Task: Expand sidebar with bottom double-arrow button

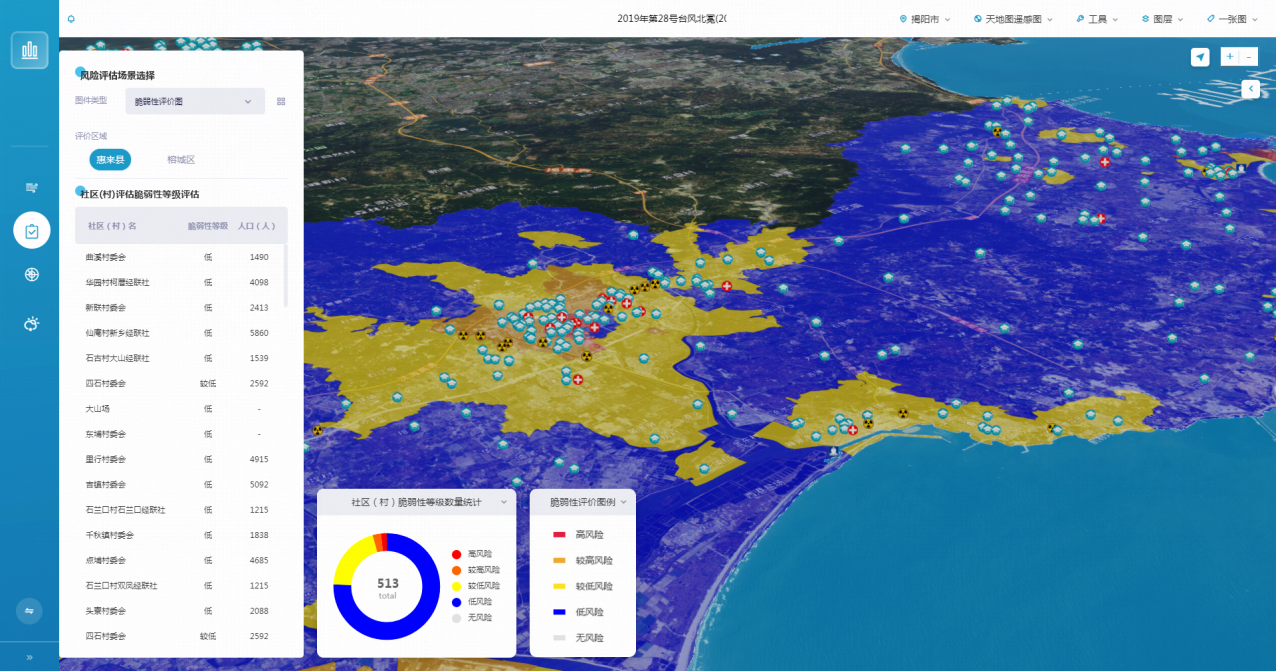Action: 29,657
